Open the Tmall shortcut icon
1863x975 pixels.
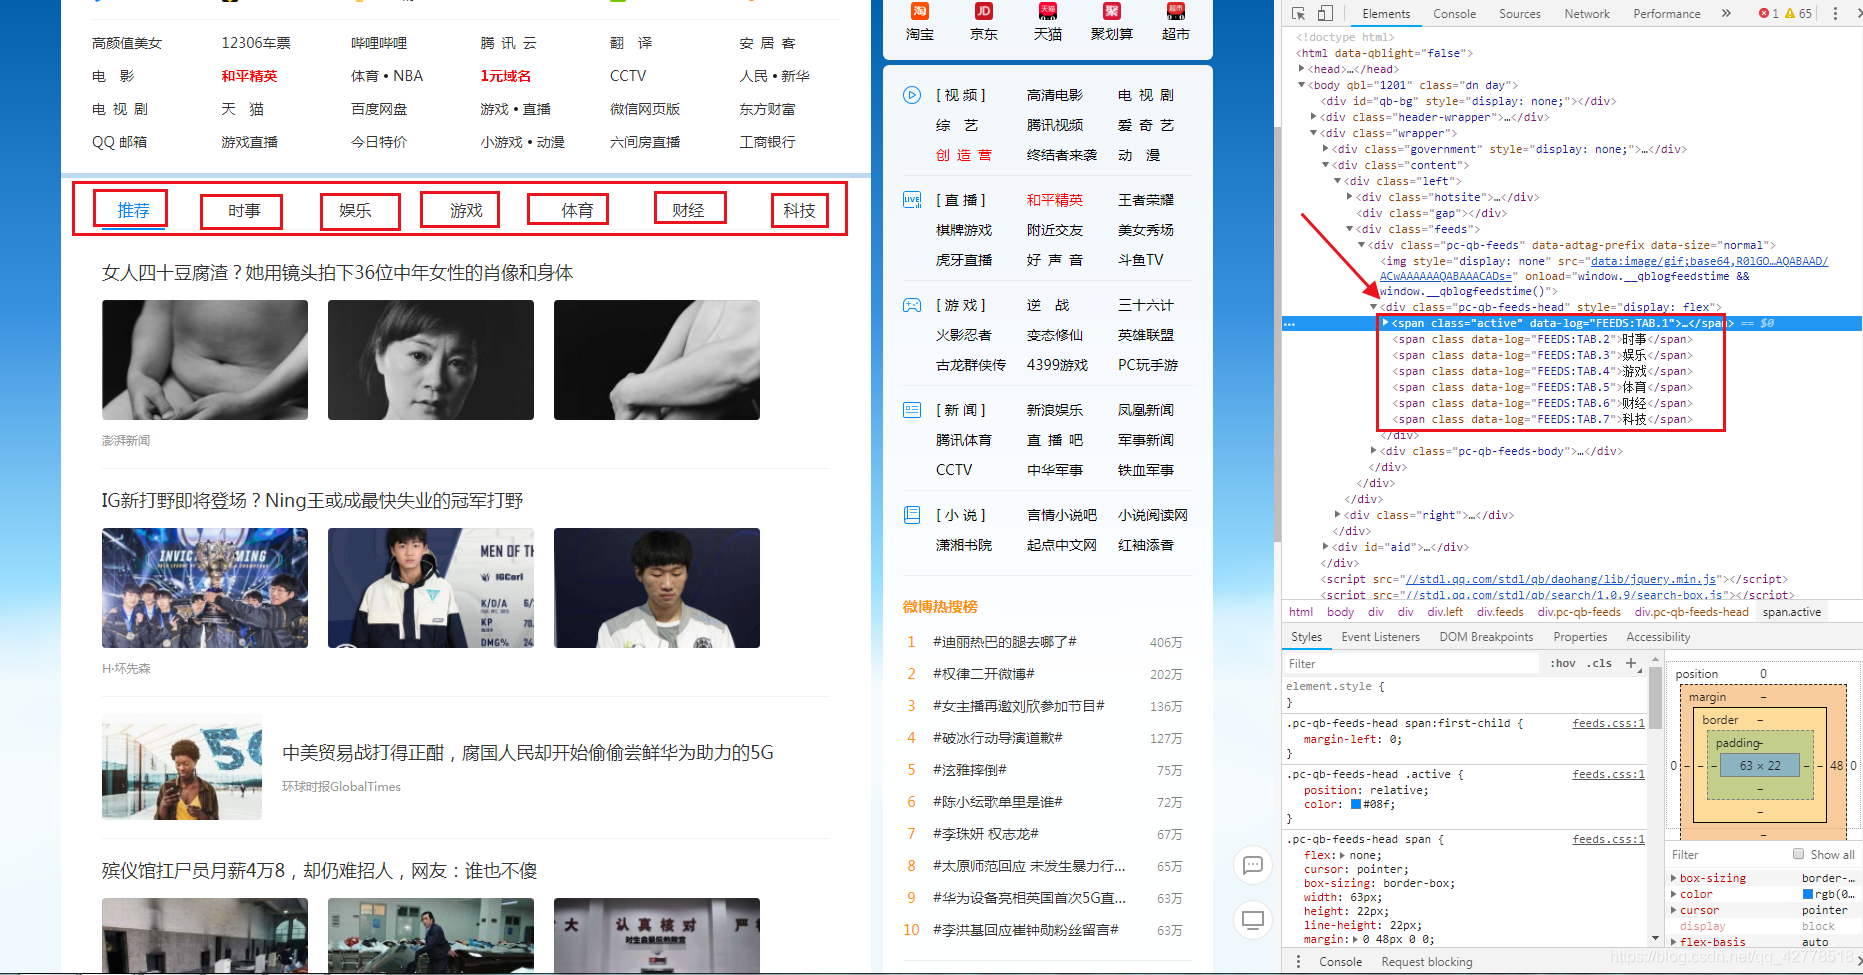(x=1047, y=11)
